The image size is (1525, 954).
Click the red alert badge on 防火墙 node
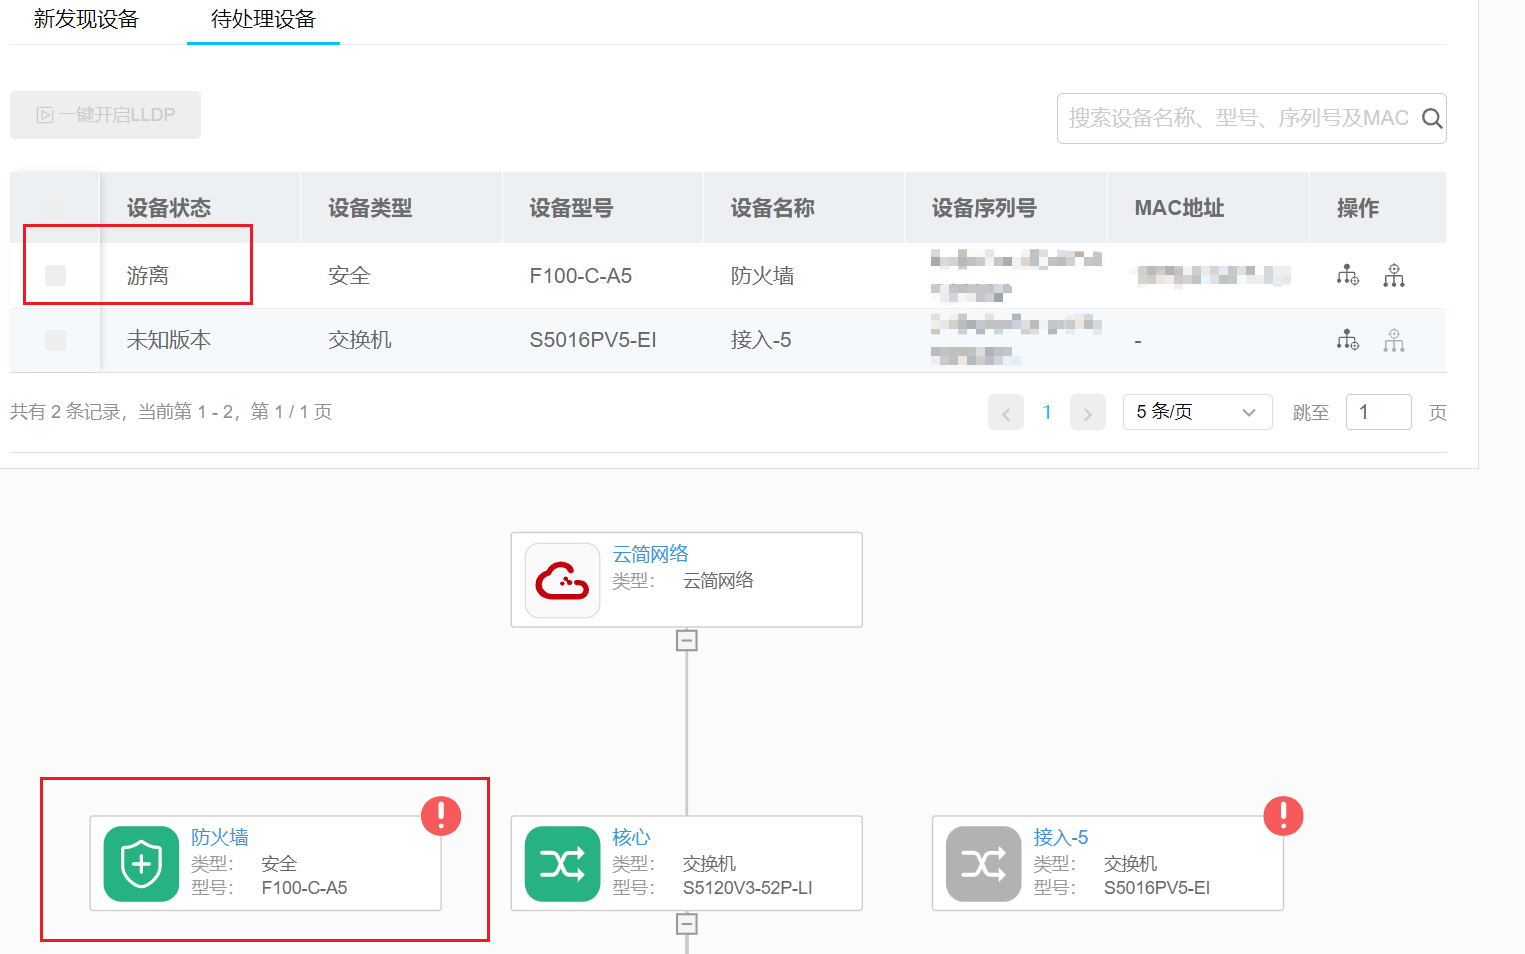click(x=441, y=815)
